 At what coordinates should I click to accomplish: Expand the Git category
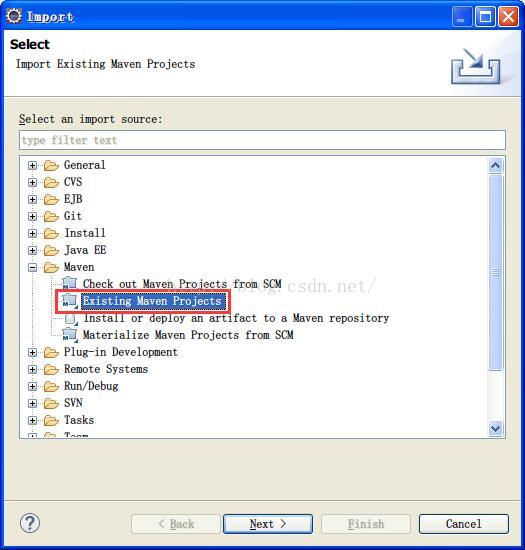(32, 216)
